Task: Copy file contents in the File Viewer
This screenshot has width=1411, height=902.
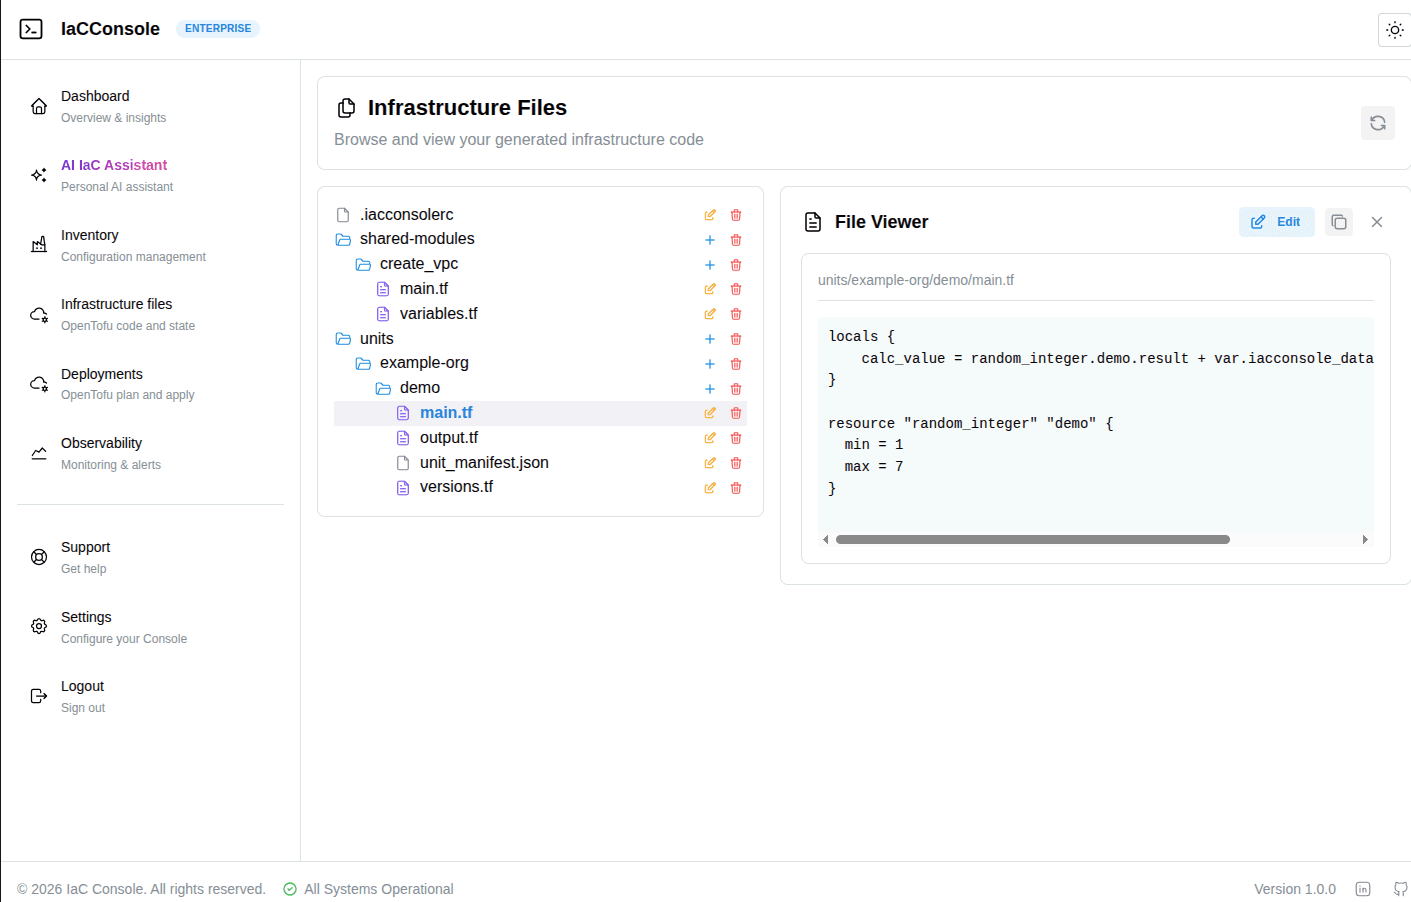Action: (1338, 221)
